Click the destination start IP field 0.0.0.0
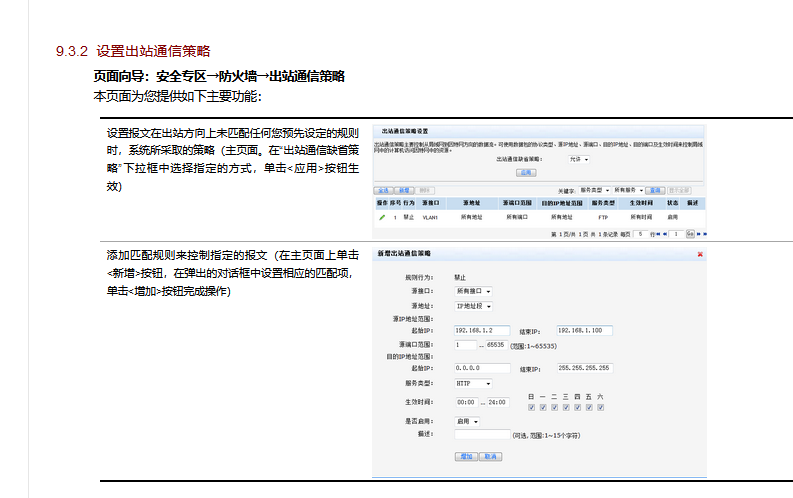Screen dimensions: 793x498 [x=482, y=368]
